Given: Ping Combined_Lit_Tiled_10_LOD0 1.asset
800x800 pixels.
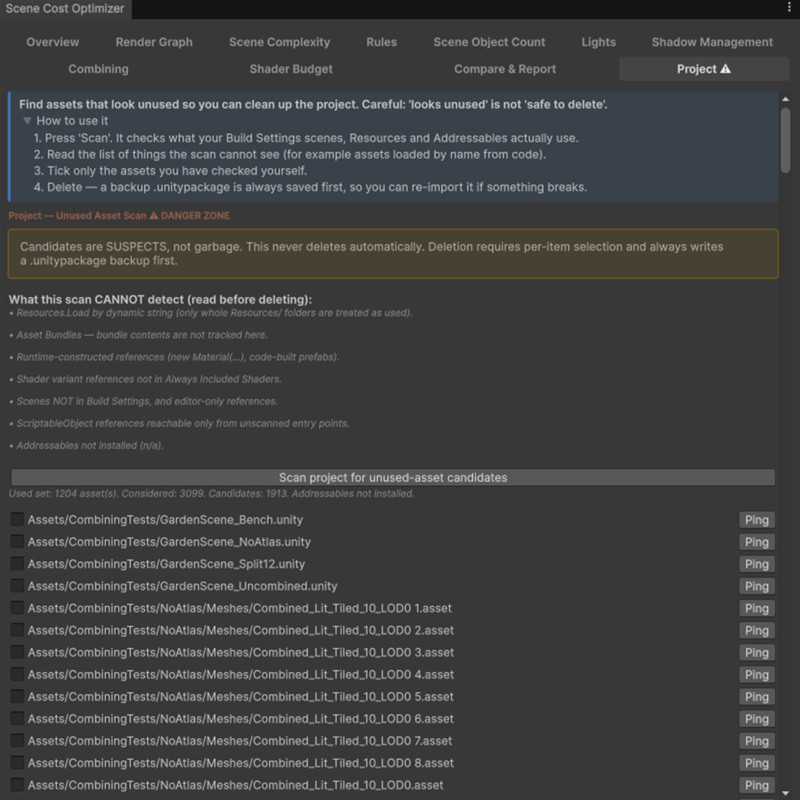Looking at the screenshot, I should click(757, 608).
